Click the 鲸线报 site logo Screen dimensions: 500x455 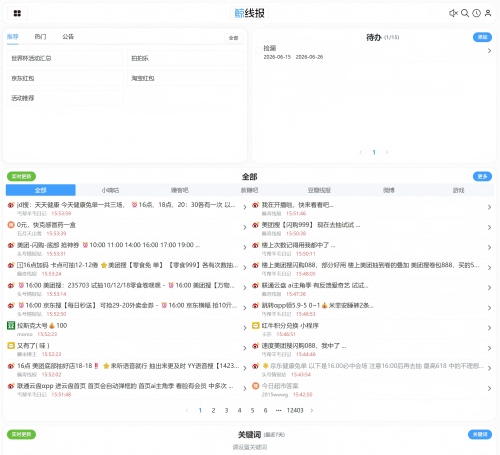(x=249, y=13)
